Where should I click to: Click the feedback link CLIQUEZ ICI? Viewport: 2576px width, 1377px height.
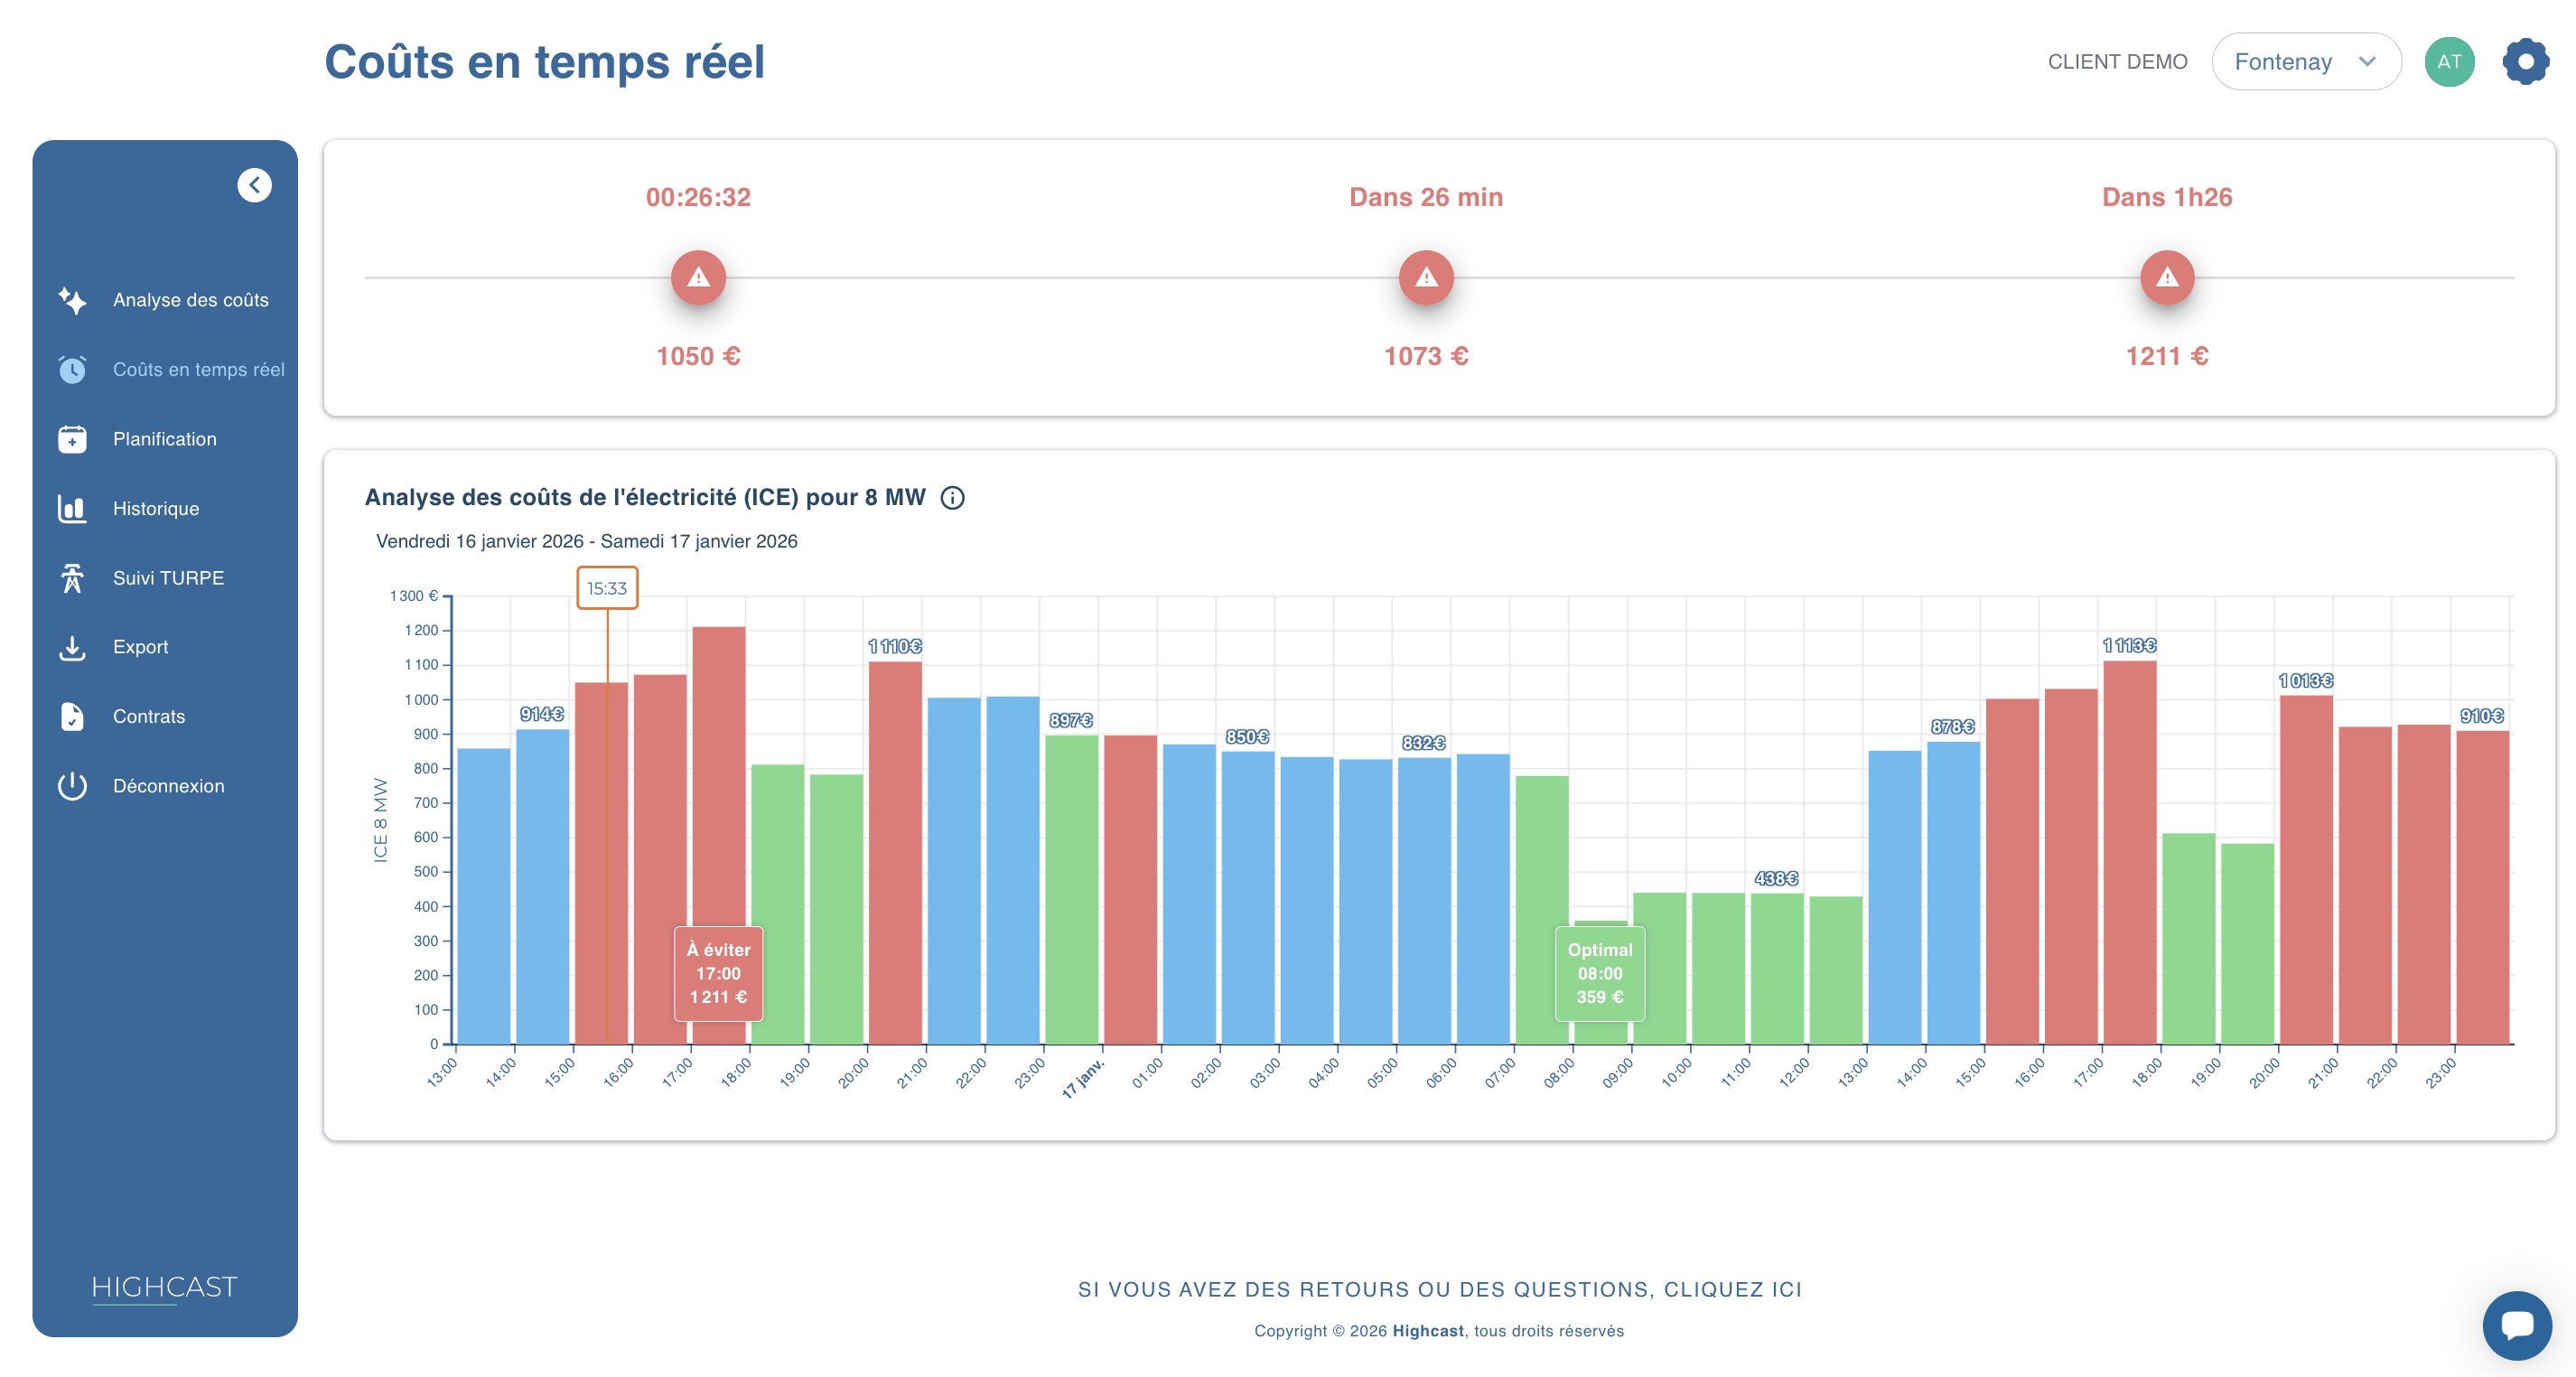pos(1439,1289)
